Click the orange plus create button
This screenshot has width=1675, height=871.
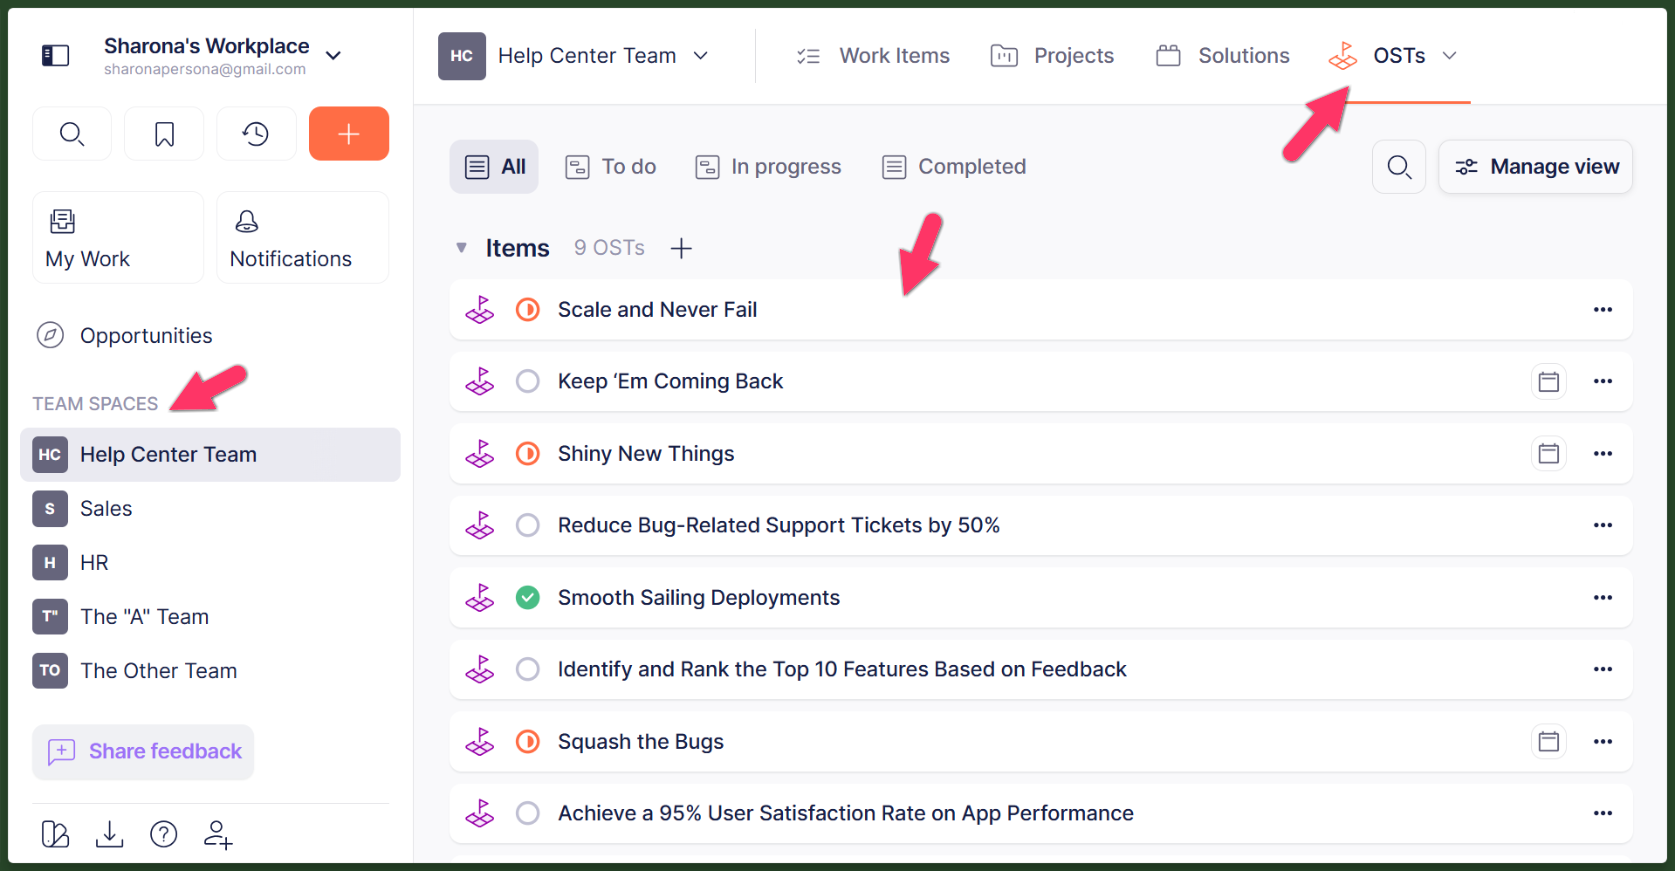(348, 134)
